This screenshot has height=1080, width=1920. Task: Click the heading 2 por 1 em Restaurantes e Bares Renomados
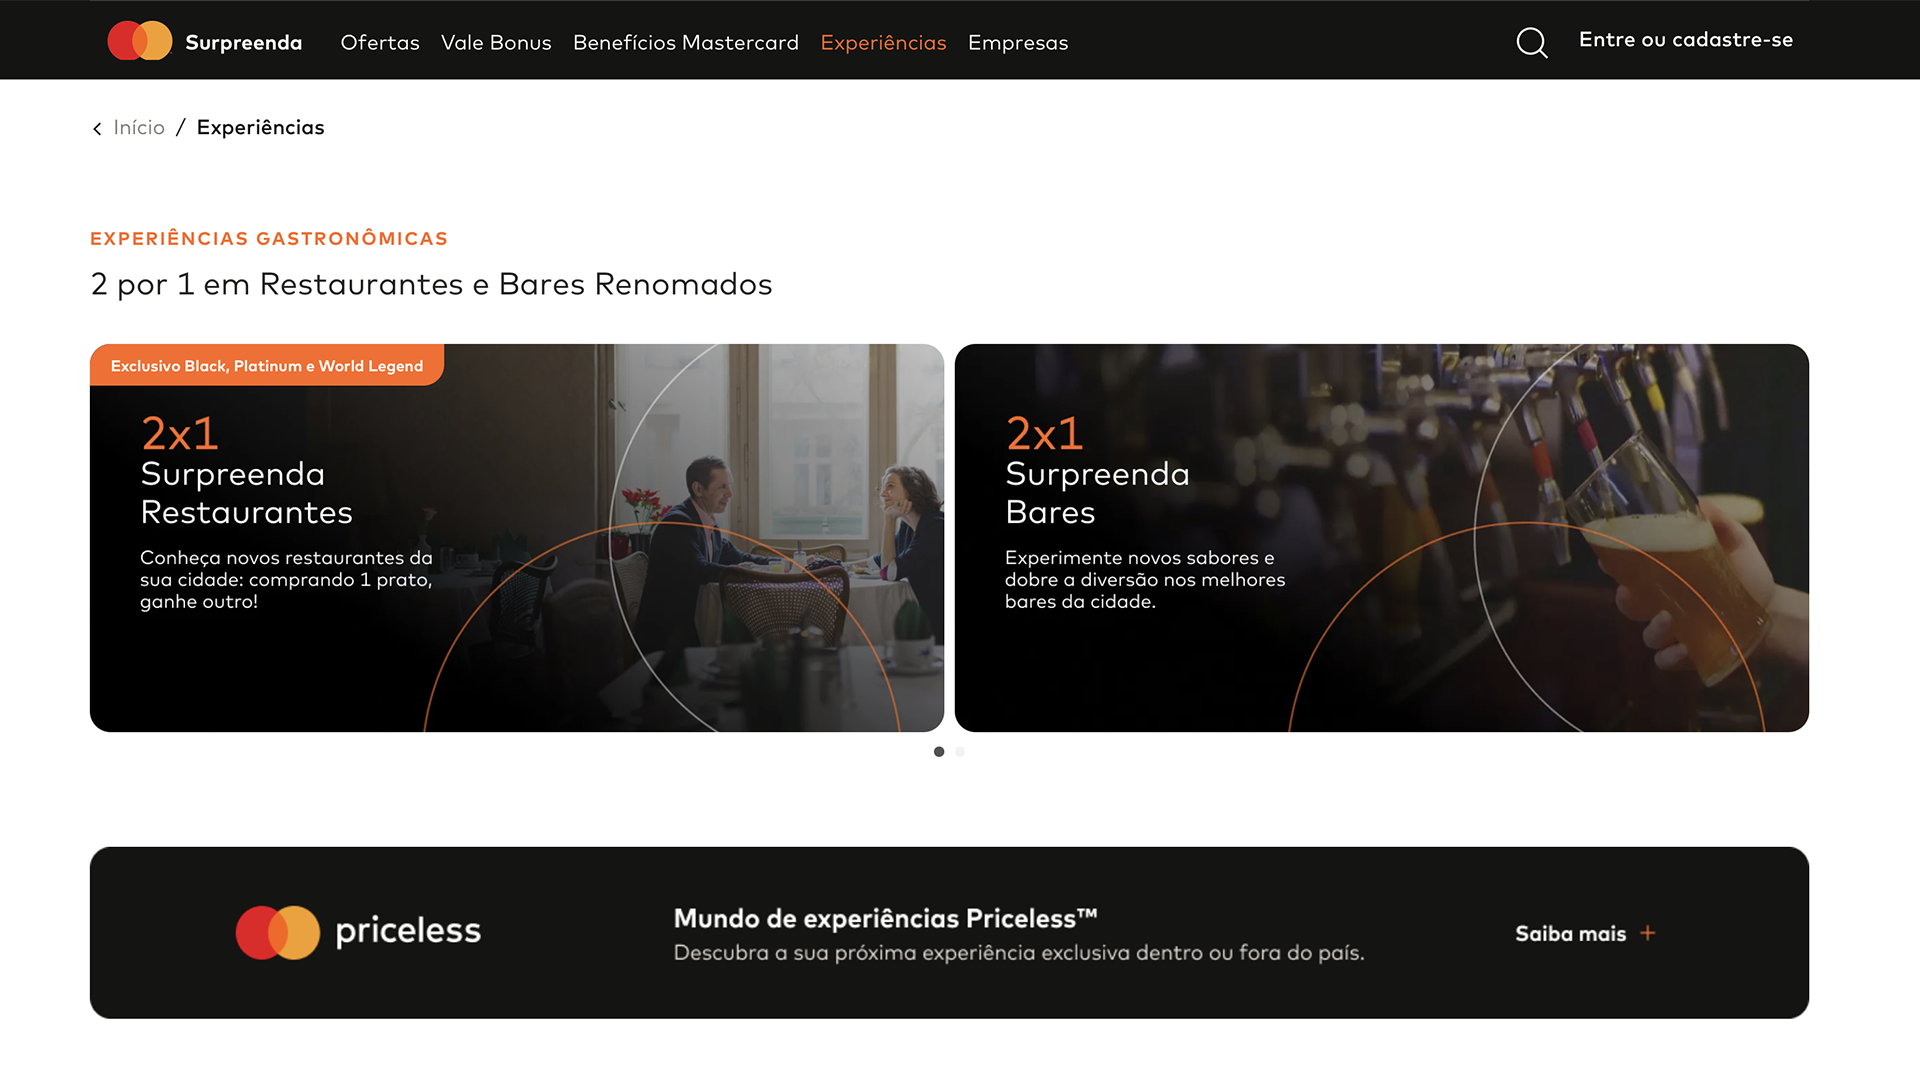431,284
